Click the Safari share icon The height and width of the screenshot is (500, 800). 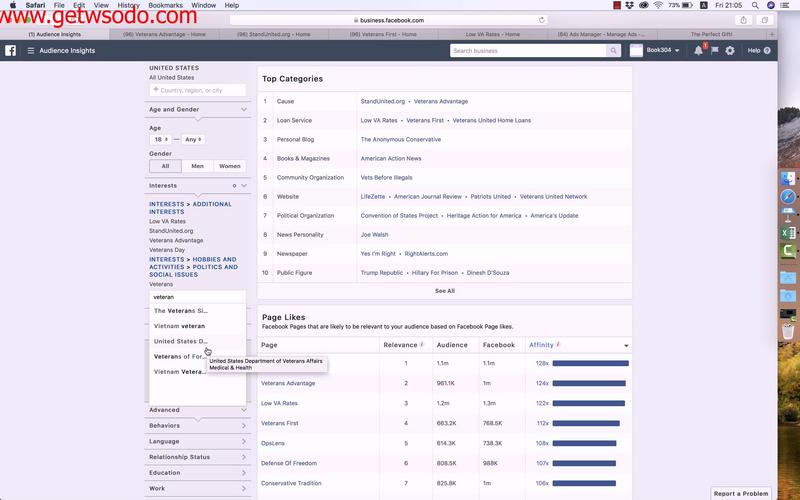click(x=743, y=20)
